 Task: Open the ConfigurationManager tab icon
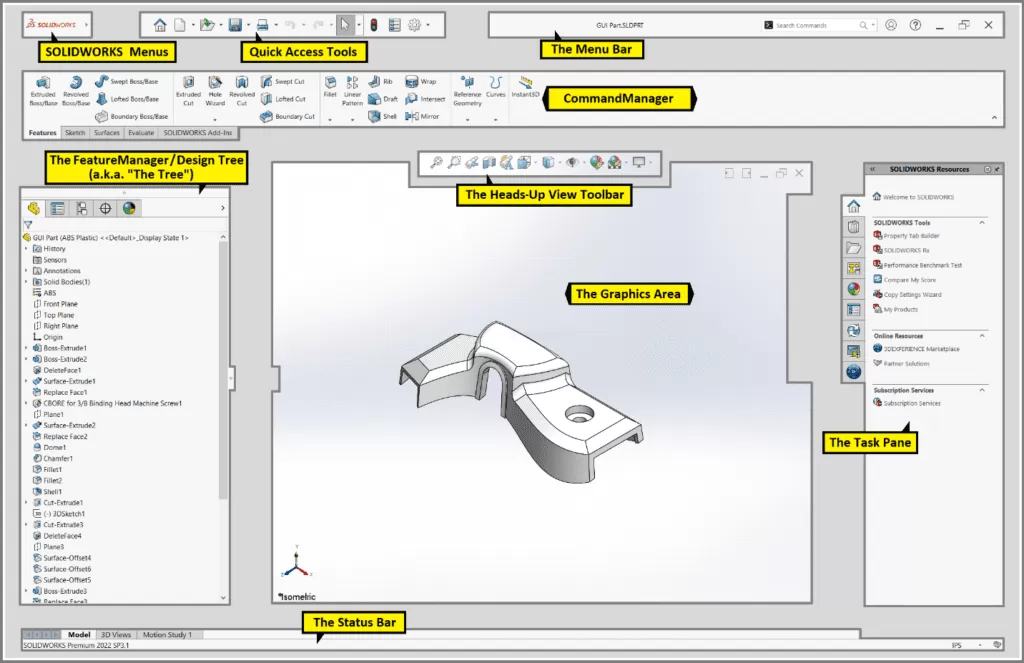point(82,208)
